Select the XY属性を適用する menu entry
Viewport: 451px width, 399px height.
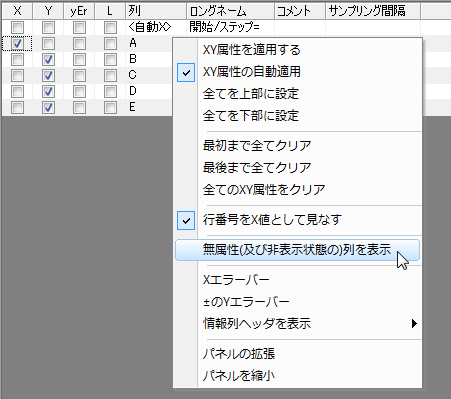point(297,50)
